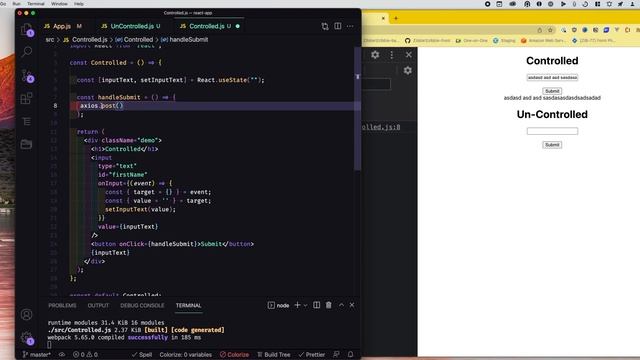Open the GitHub bookmark in bookmarks bar

pyautogui.click(x=427, y=40)
